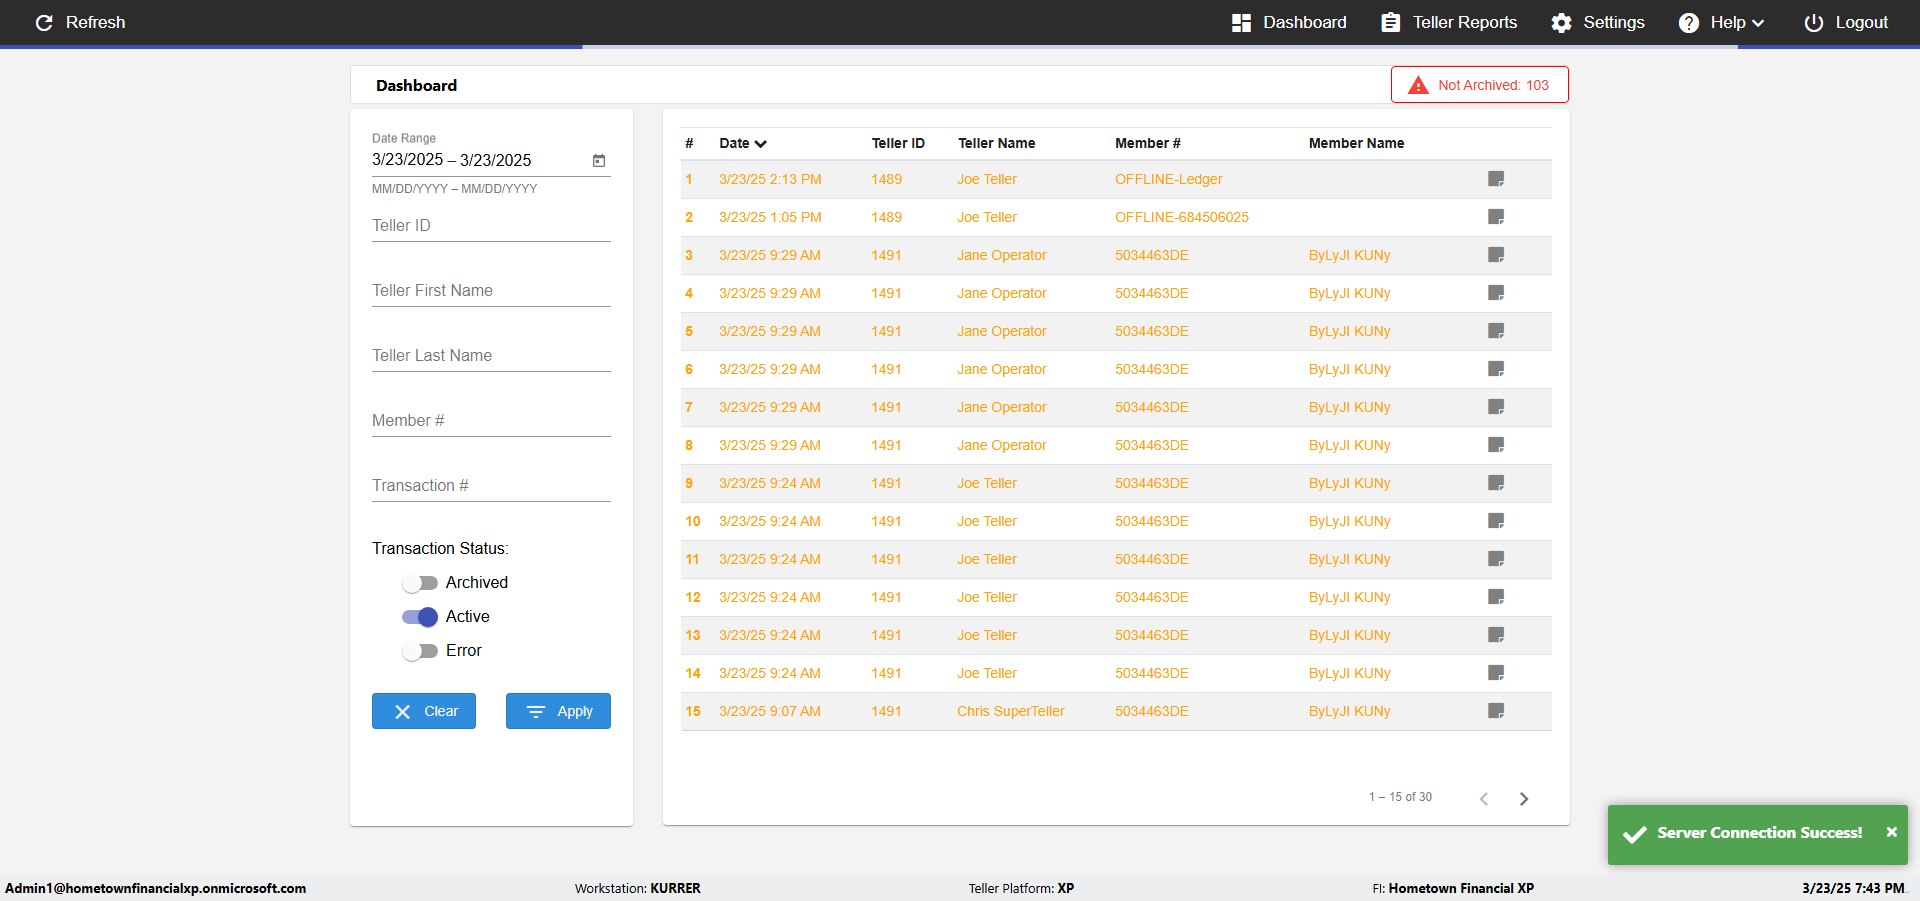Click the Apply filters button
Screen dimensions: 1920x901
[558, 711]
